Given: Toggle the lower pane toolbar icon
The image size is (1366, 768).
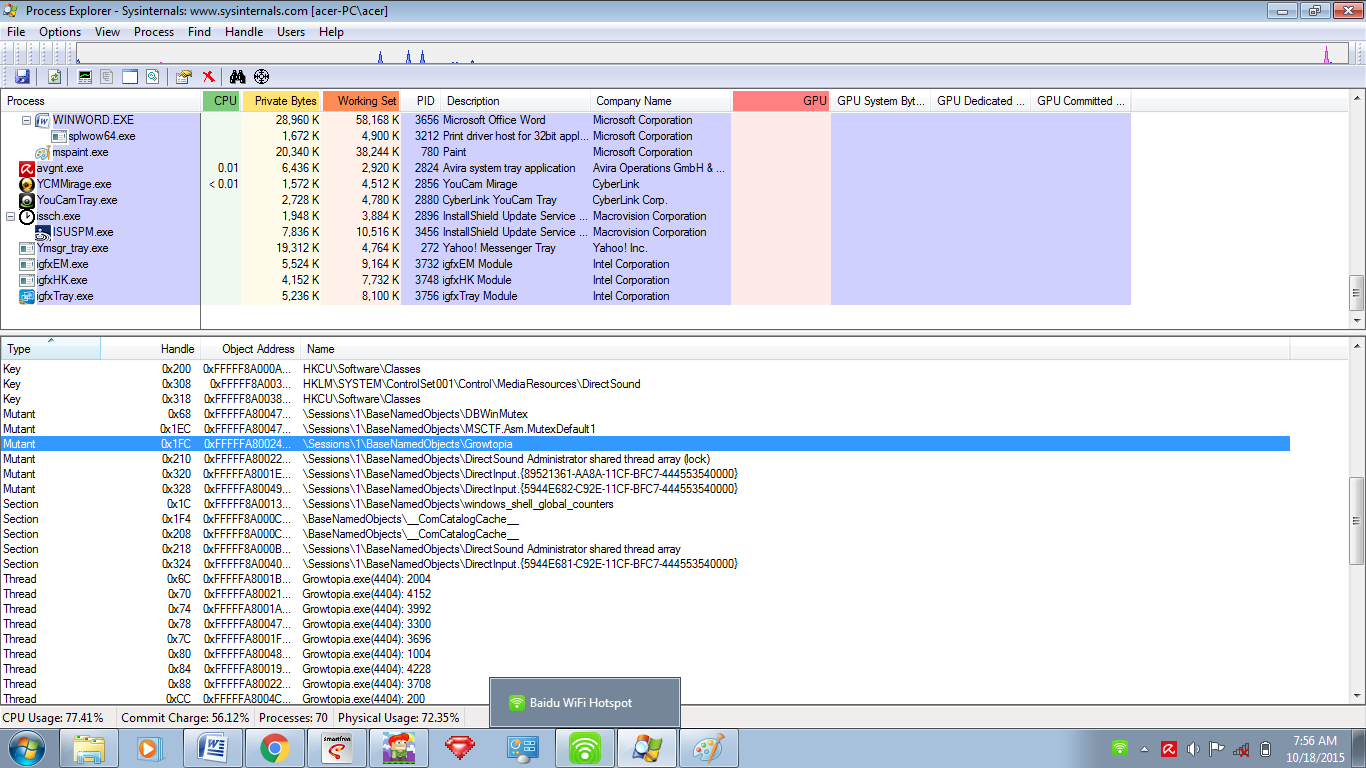Looking at the screenshot, I should pos(130,76).
